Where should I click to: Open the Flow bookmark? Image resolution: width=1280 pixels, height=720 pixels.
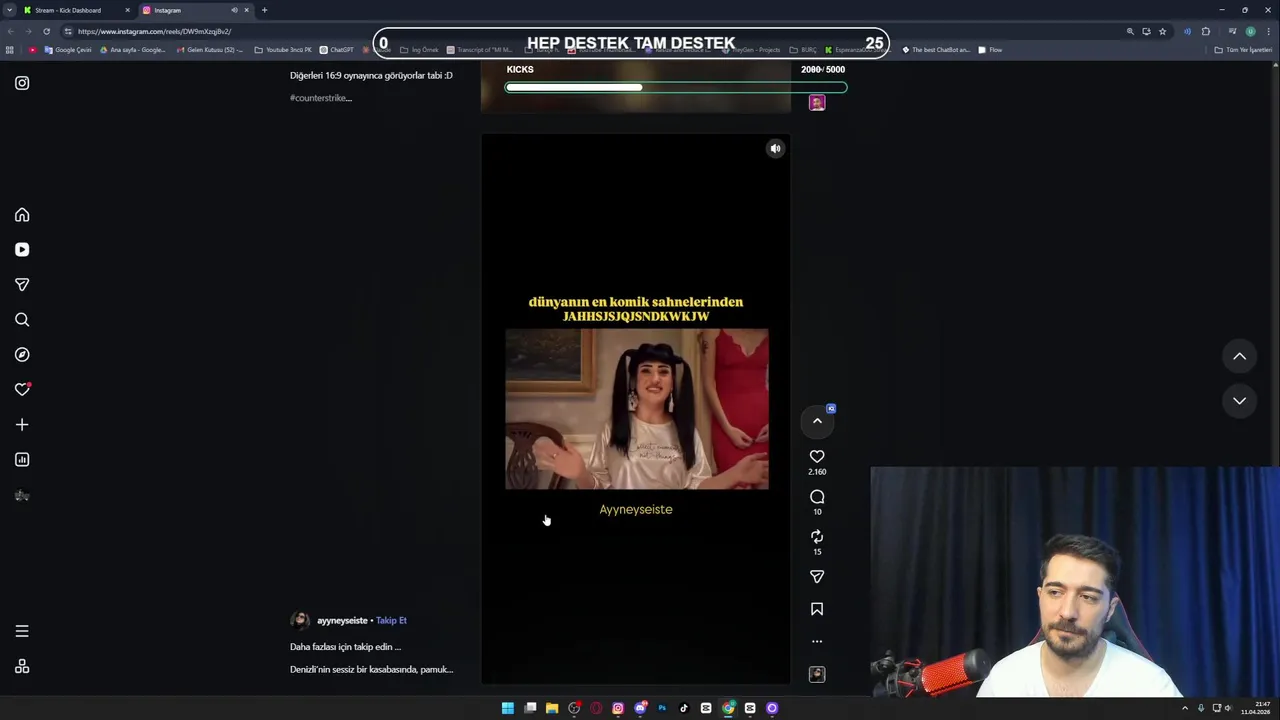pyautogui.click(x=990, y=50)
